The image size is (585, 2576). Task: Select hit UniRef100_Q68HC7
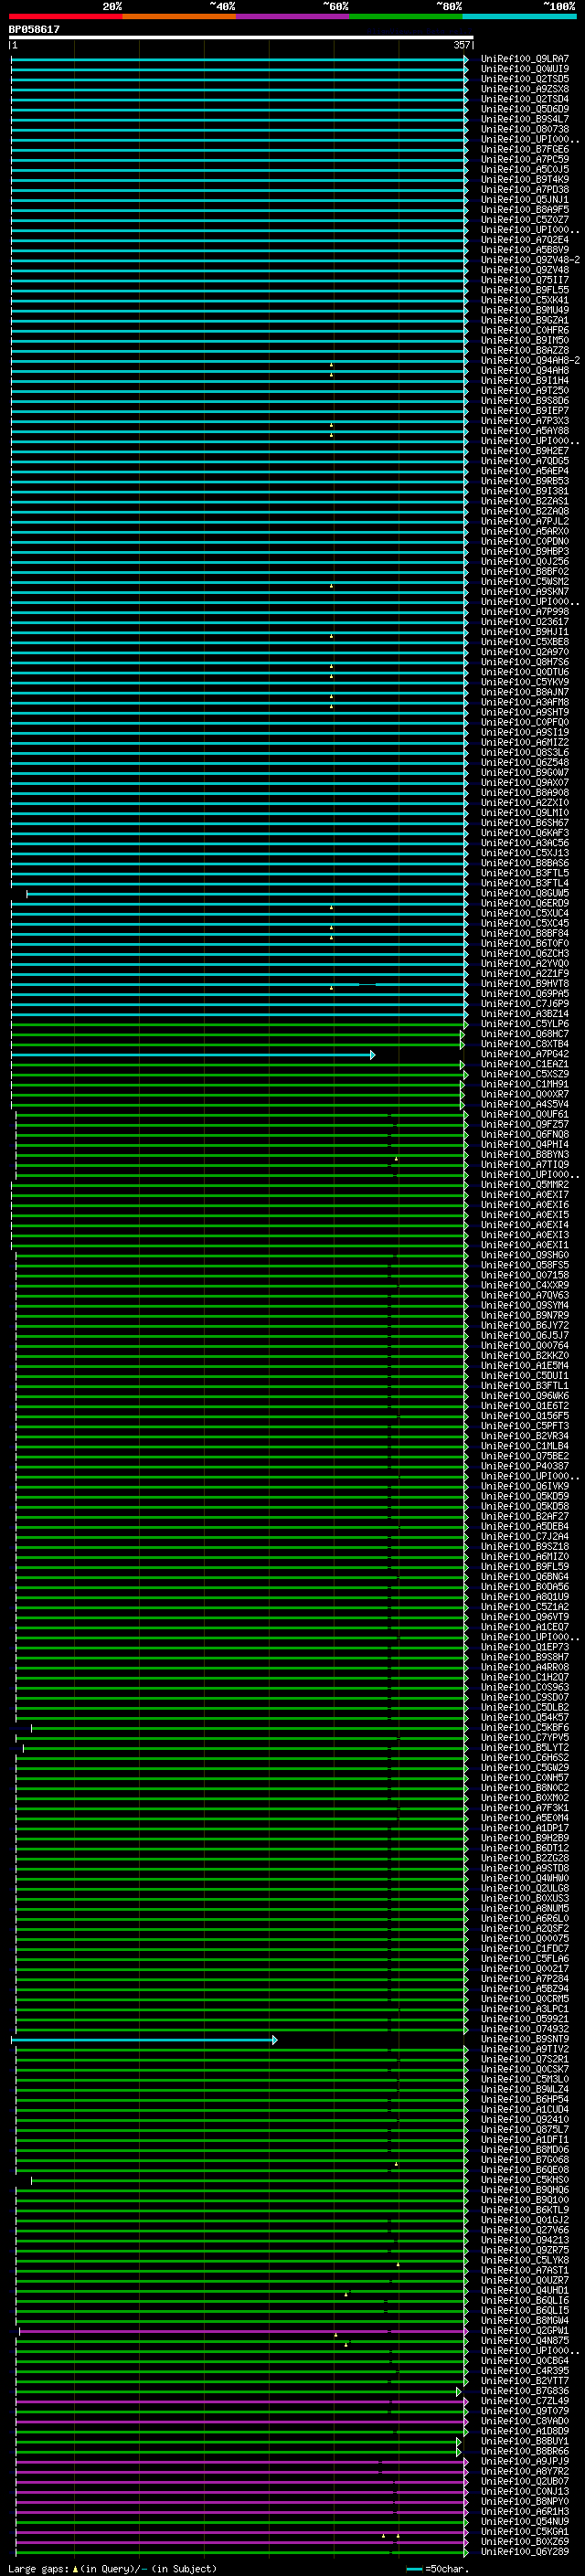tap(525, 1034)
